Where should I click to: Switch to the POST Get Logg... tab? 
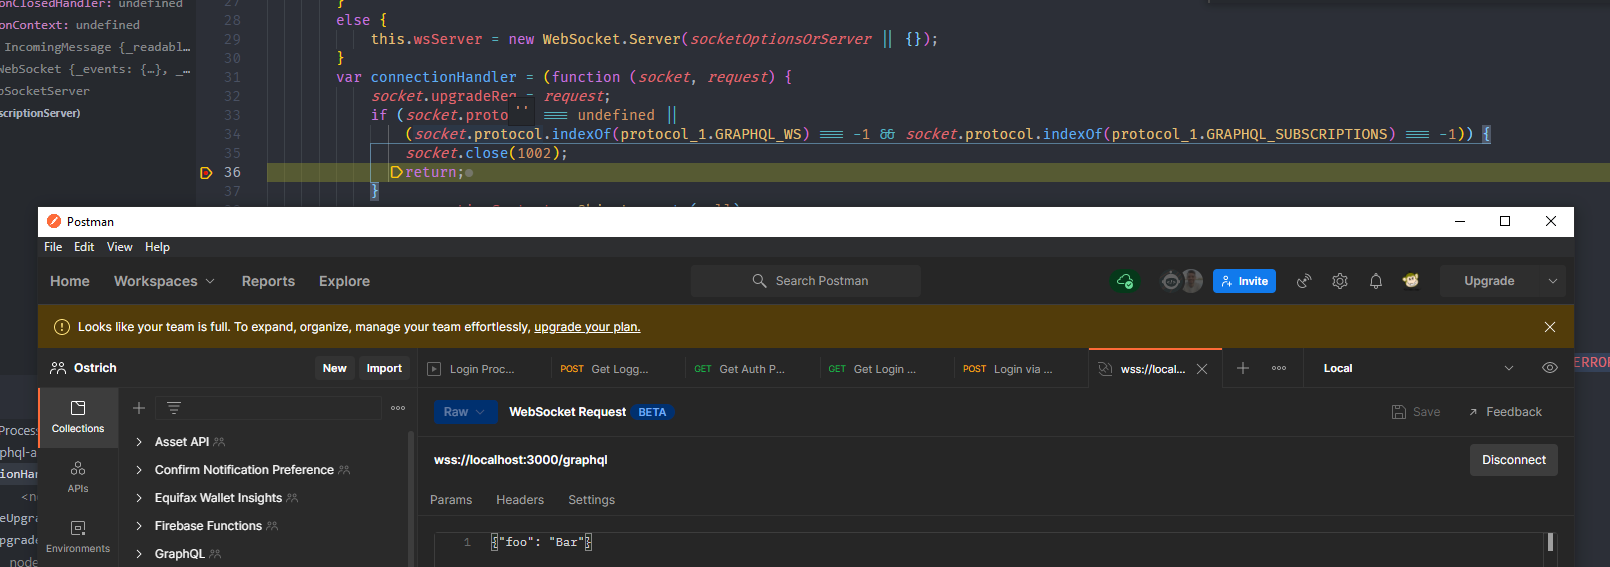point(617,369)
